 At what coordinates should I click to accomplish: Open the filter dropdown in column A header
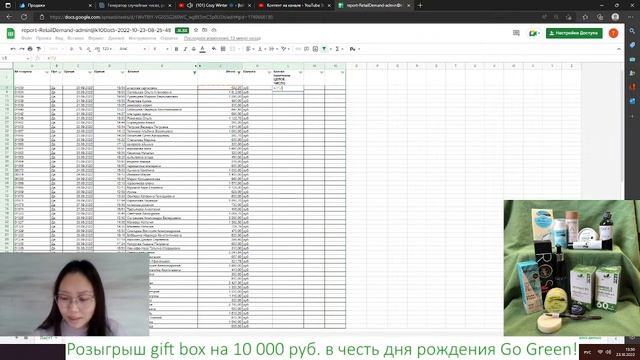pos(47,72)
